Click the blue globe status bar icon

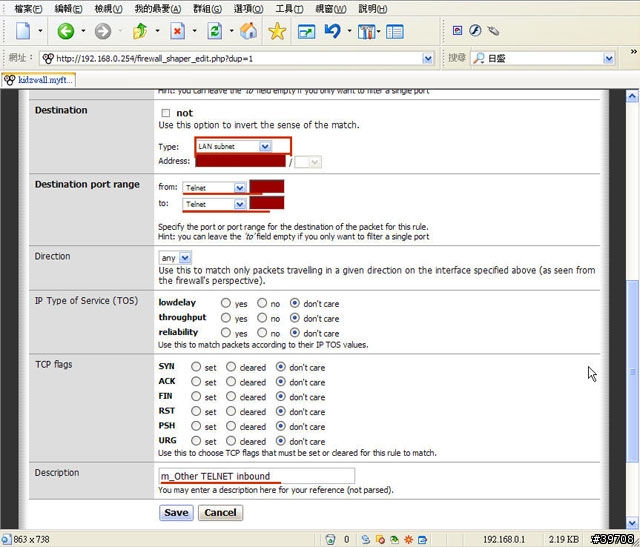tap(366, 539)
